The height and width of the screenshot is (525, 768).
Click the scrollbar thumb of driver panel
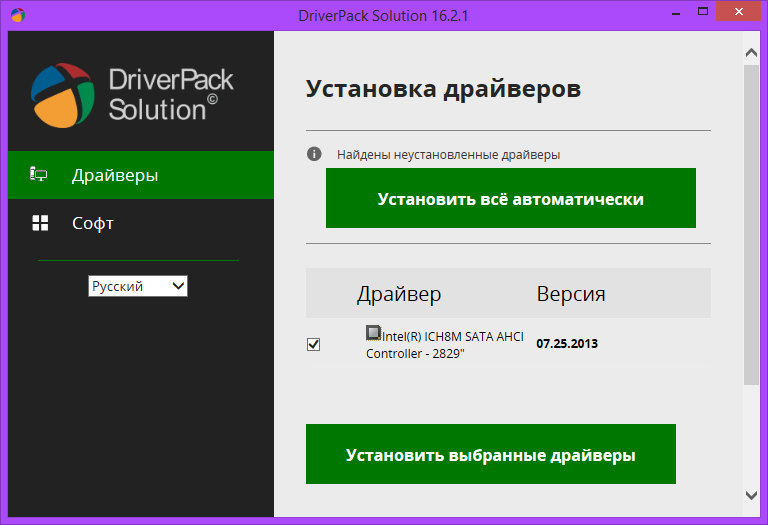click(752, 220)
